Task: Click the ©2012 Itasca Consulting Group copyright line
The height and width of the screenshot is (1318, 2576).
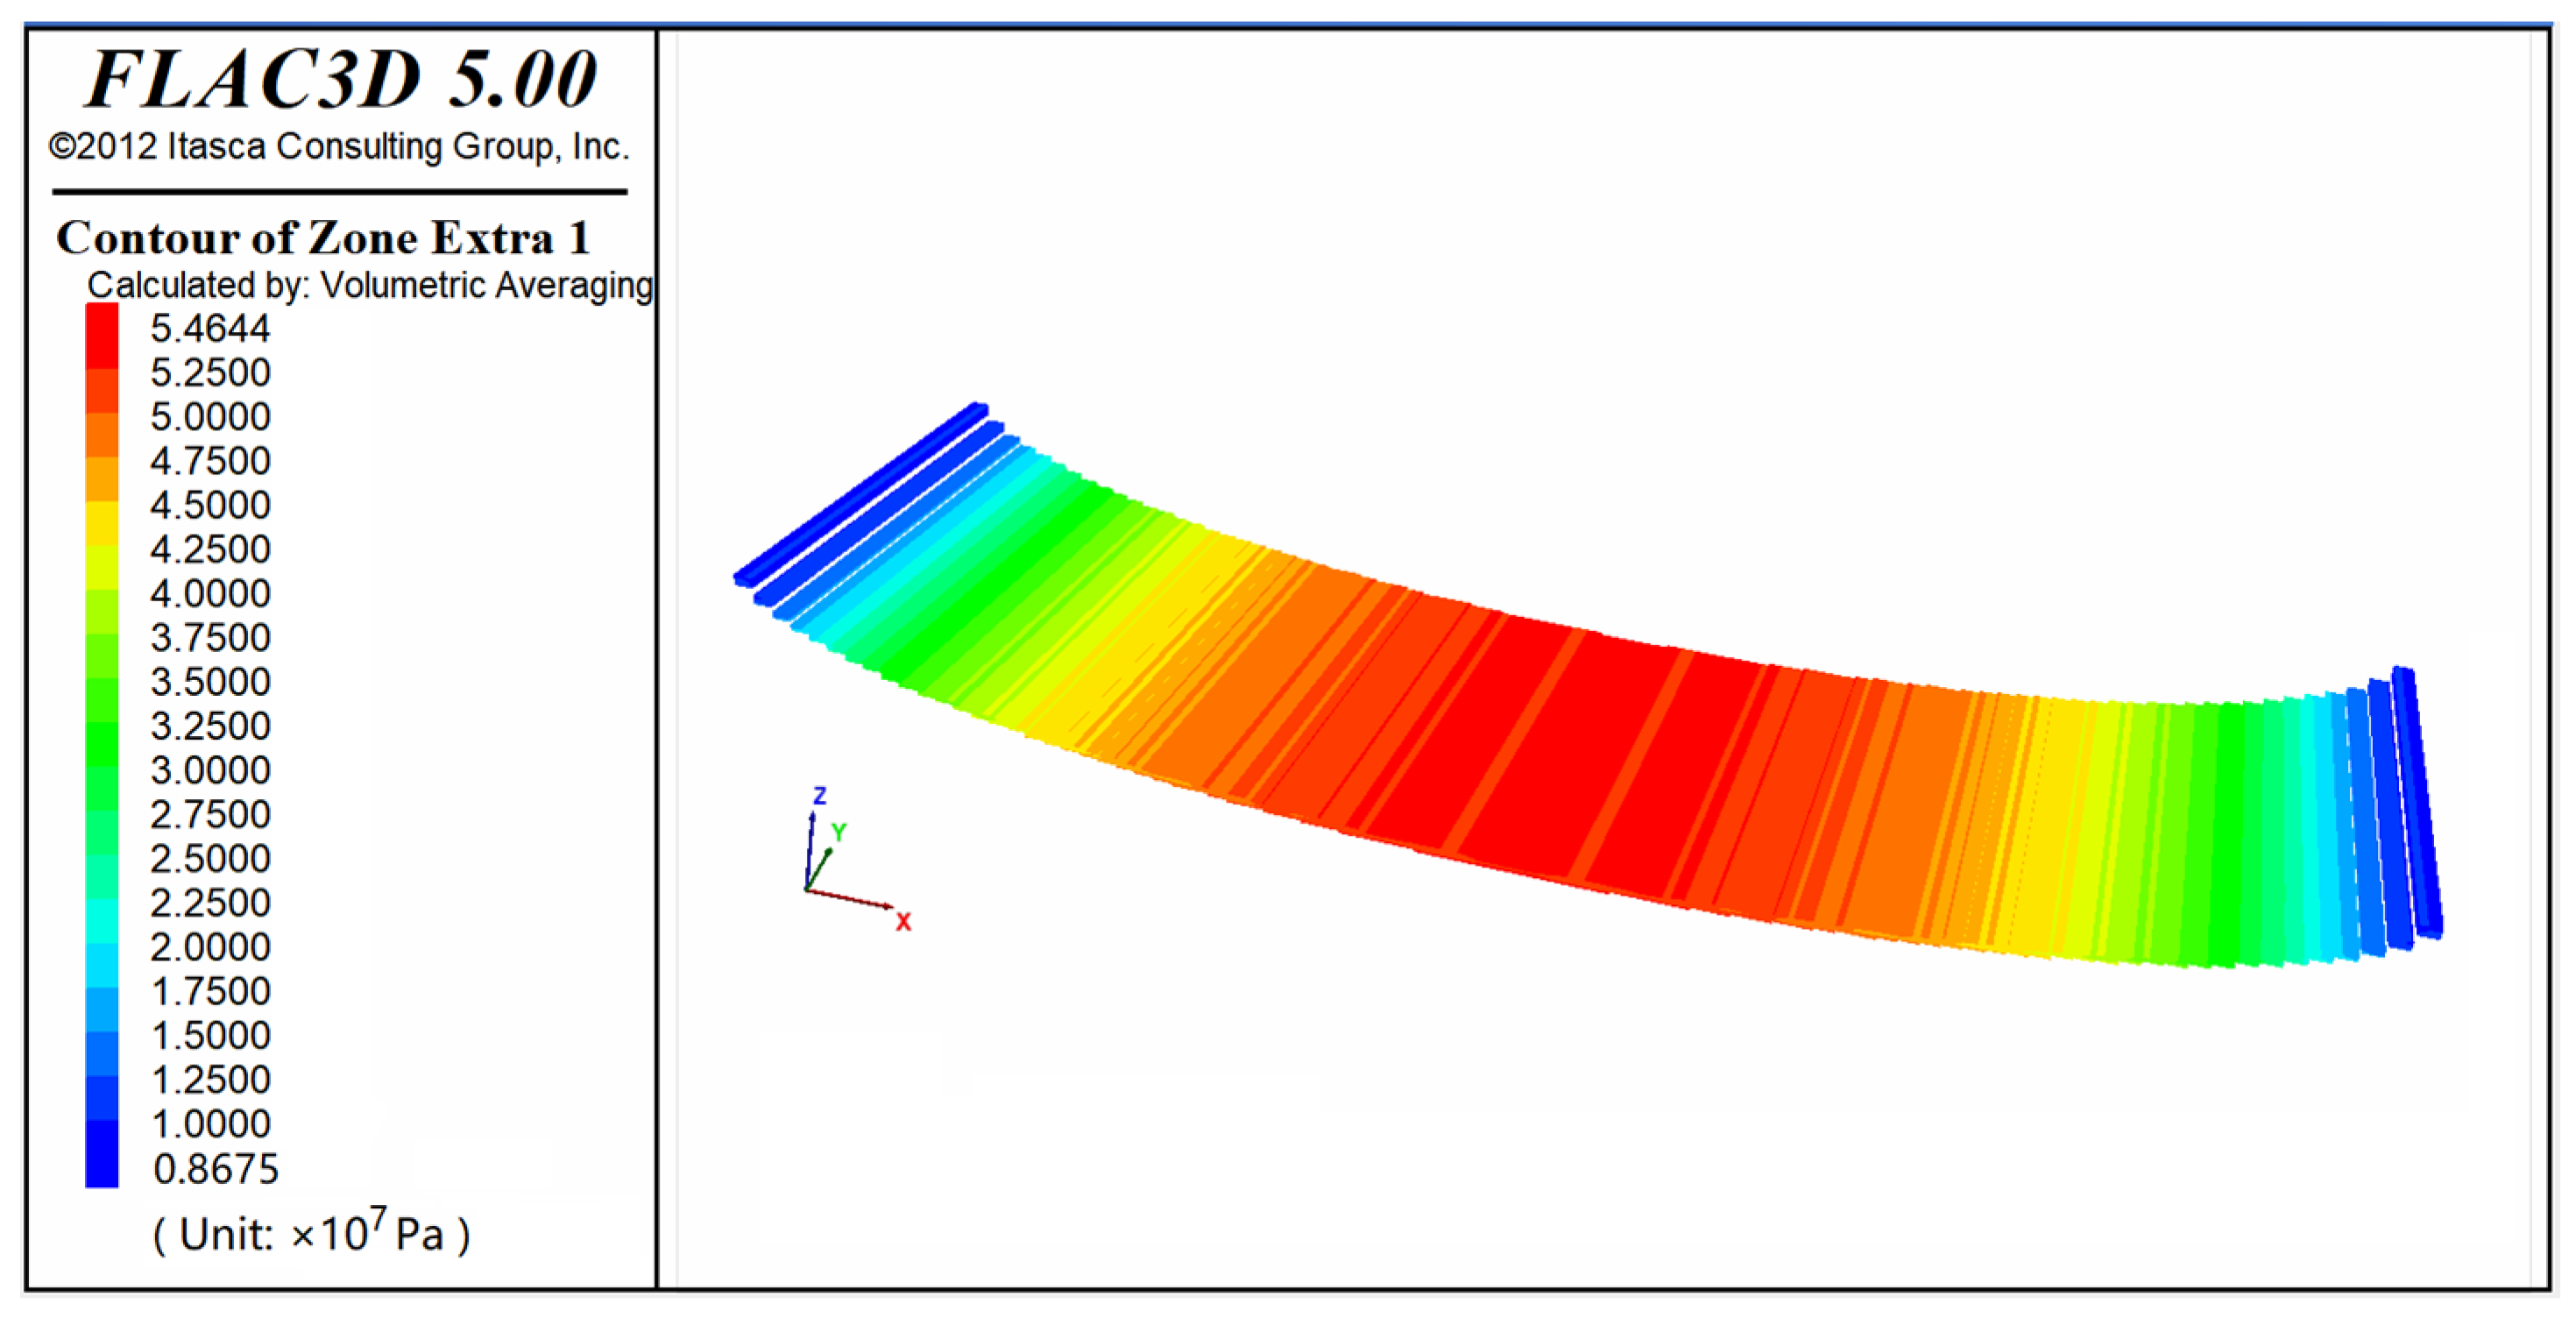Action: point(339,147)
